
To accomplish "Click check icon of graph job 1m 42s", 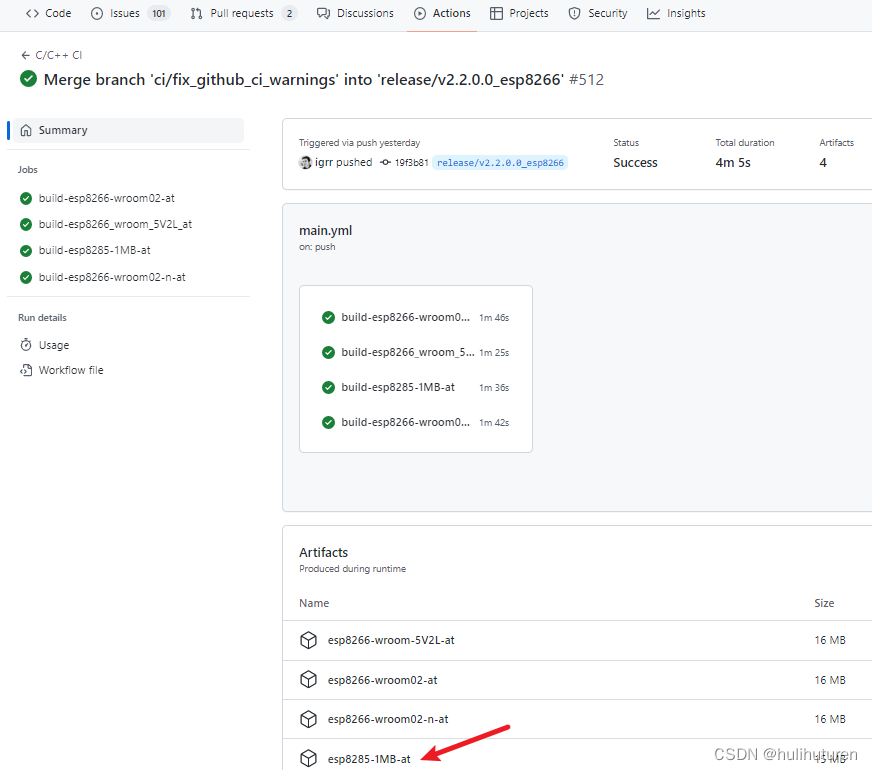I will pyautogui.click(x=329, y=423).
